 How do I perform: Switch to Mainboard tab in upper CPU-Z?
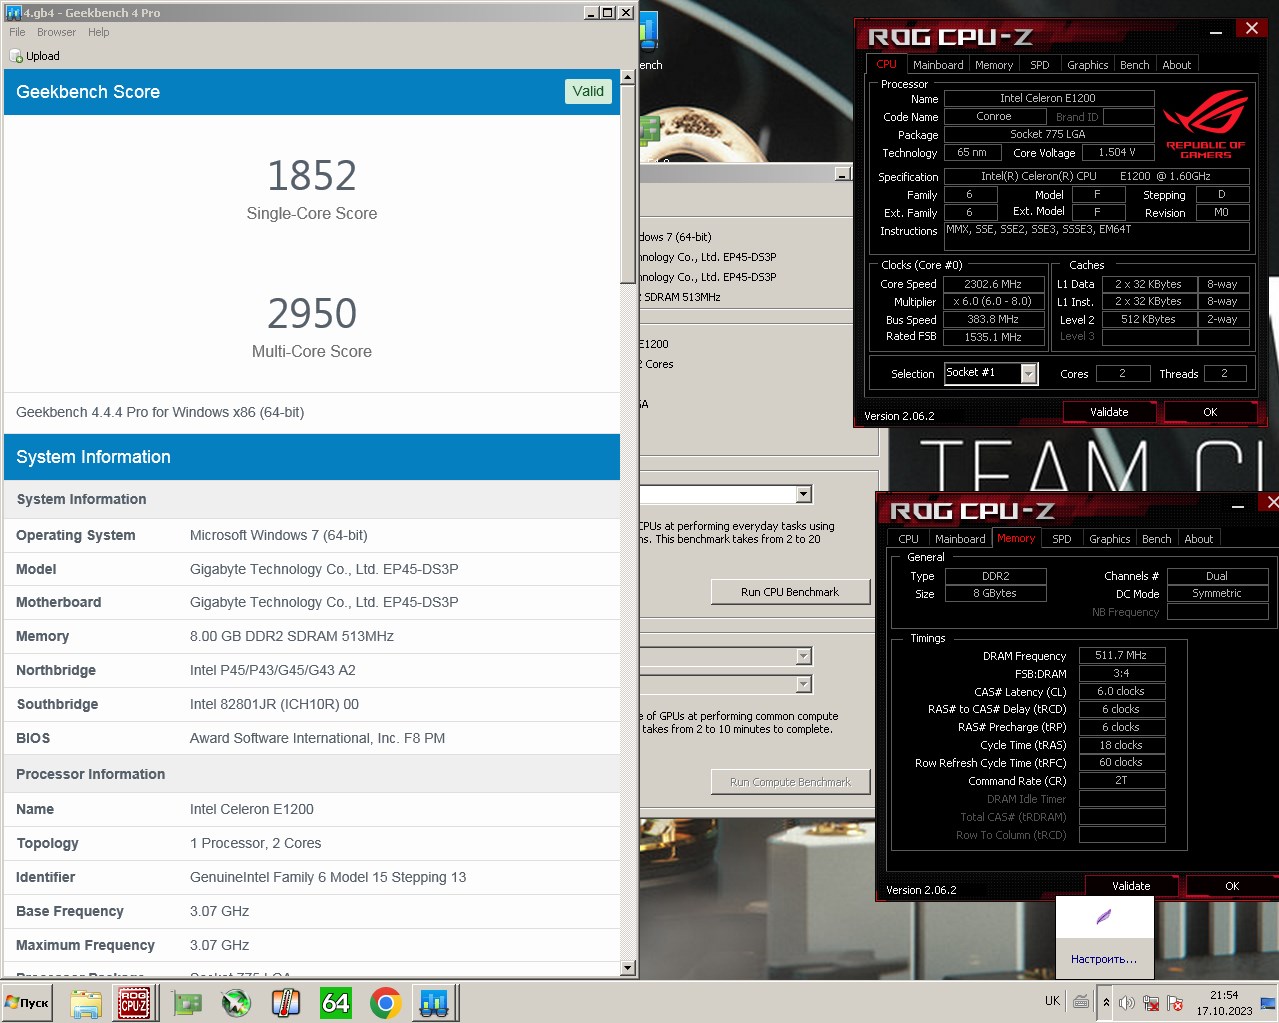[x=938, y=65]
